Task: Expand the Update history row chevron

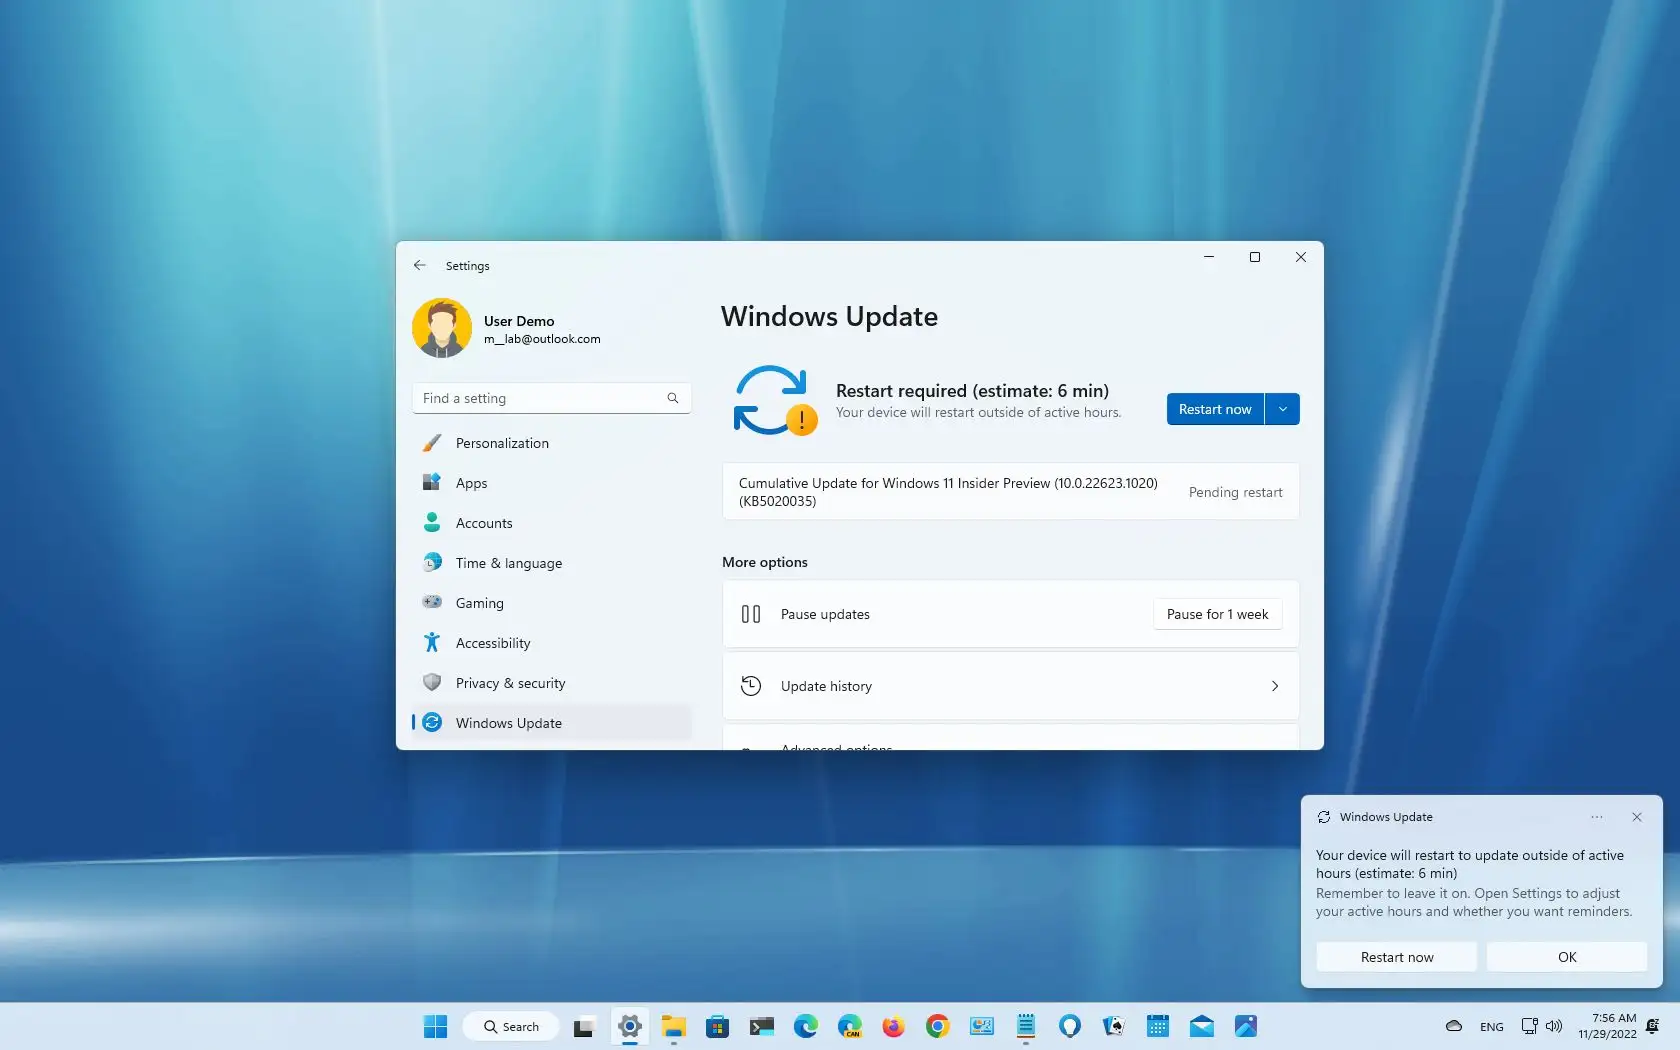Action: click(x=1275, y=686)
